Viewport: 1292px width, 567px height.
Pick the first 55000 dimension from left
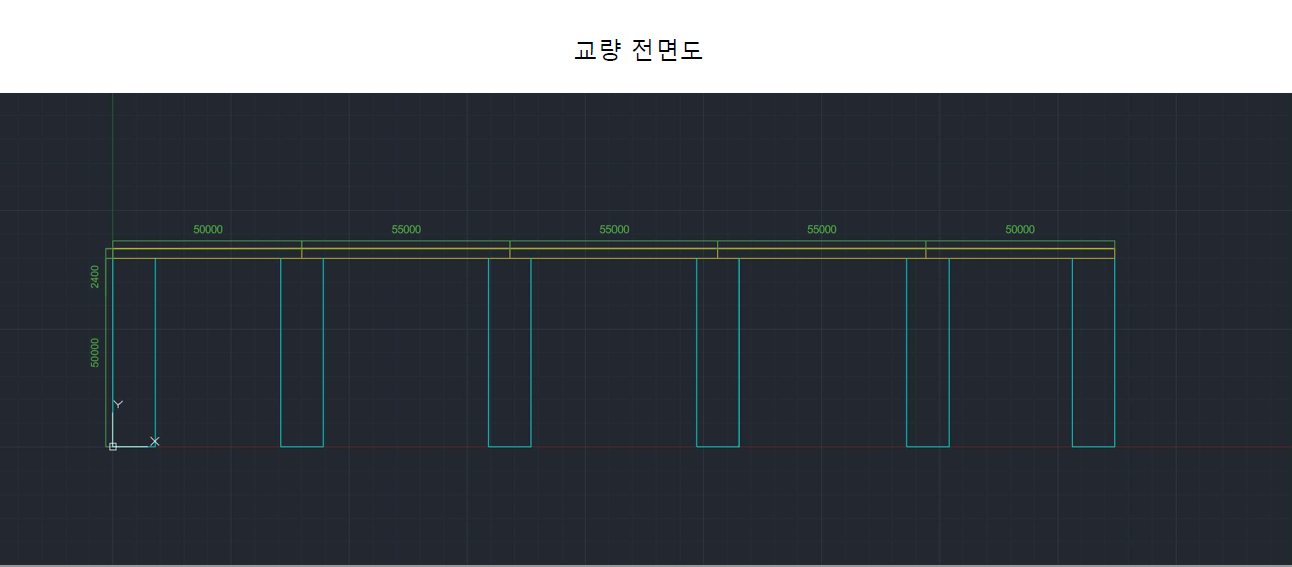pos(406,230)
